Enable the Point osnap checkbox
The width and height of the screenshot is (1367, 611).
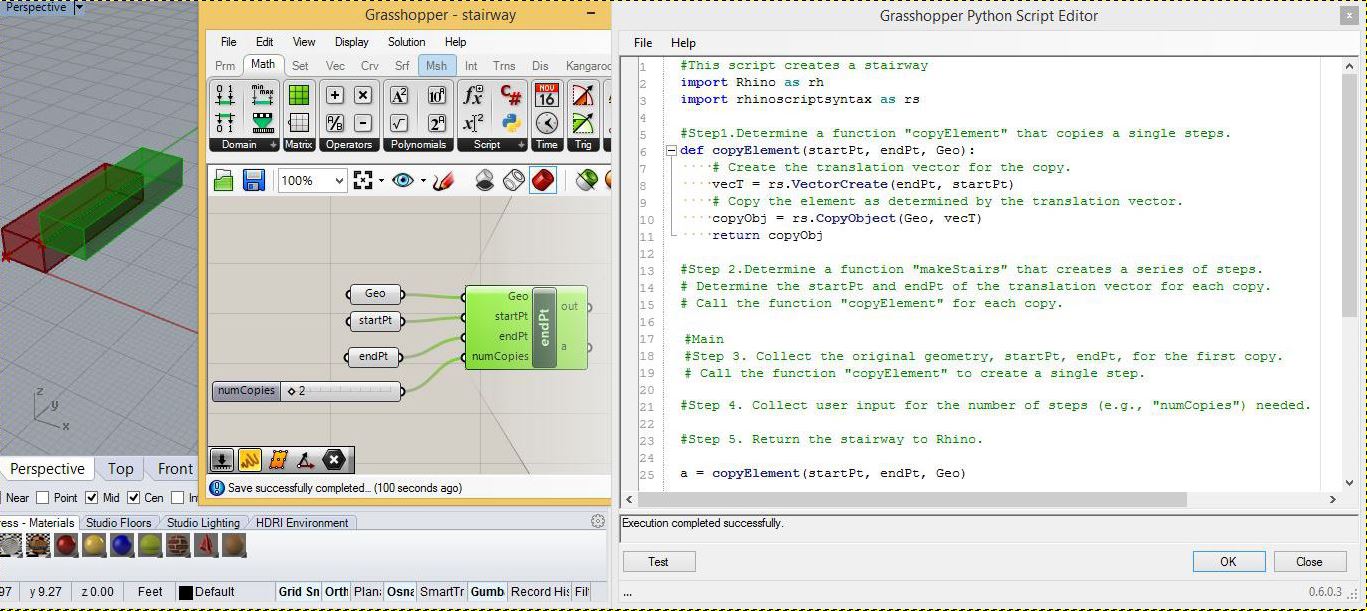tap(43, 497)
